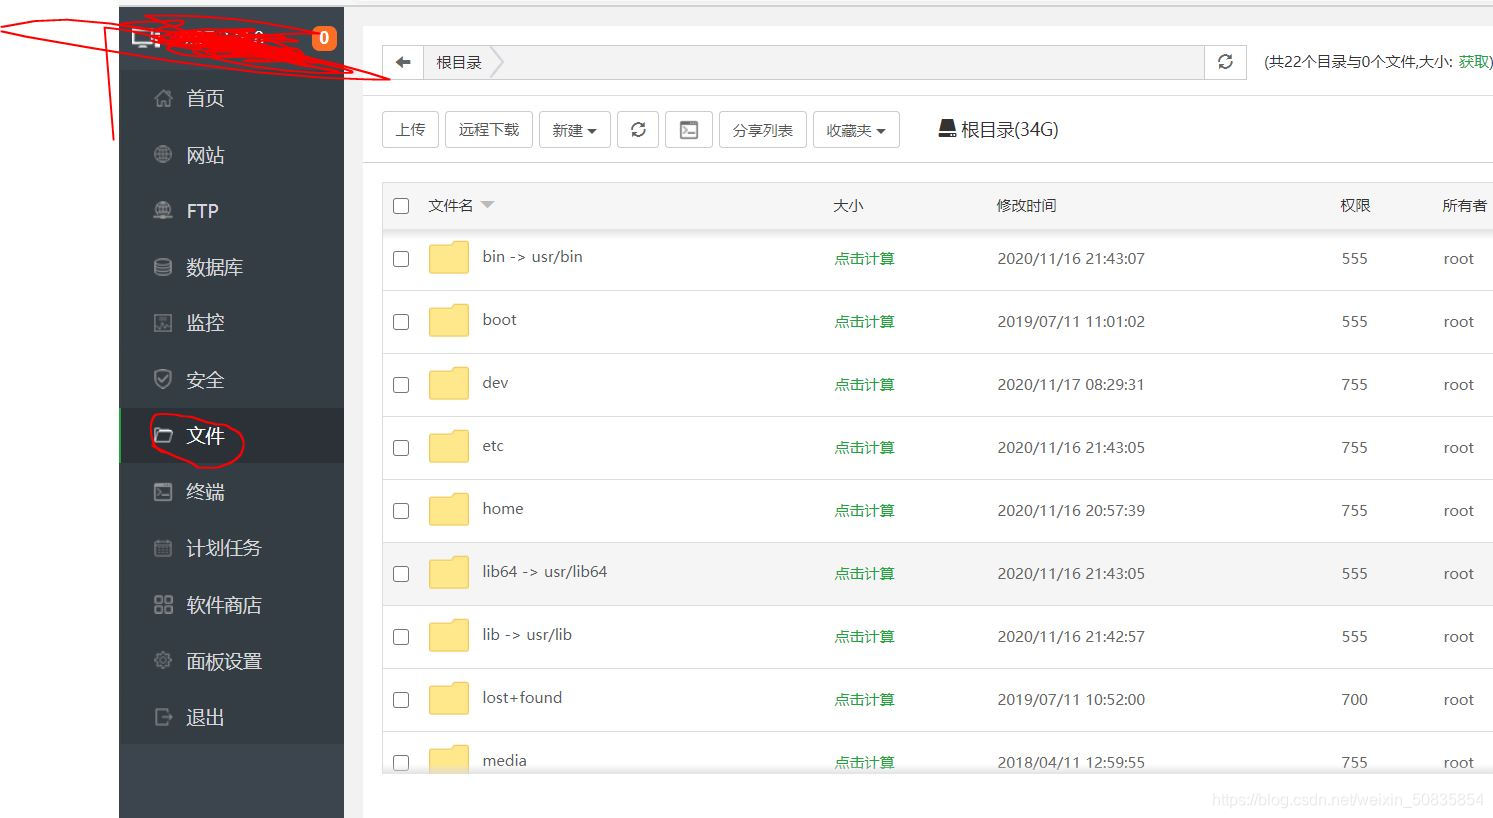This screenshot has width=1493, height=818.
Task: Open 文件 in the sidebar
Action: pos(231,435)
